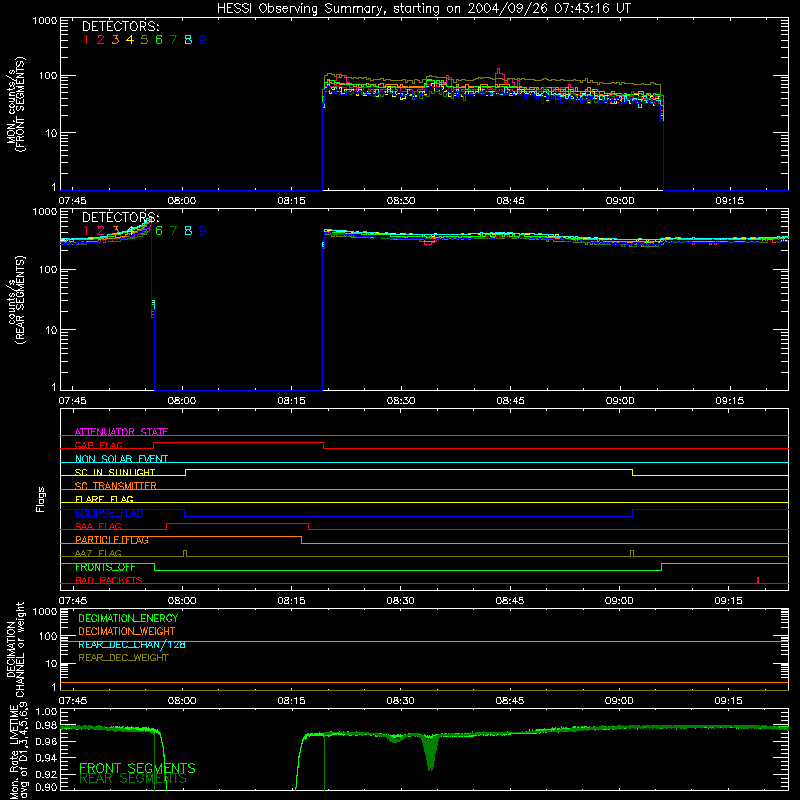Click the pink detector 2 spike near 08:43

[x=499, y=76]
